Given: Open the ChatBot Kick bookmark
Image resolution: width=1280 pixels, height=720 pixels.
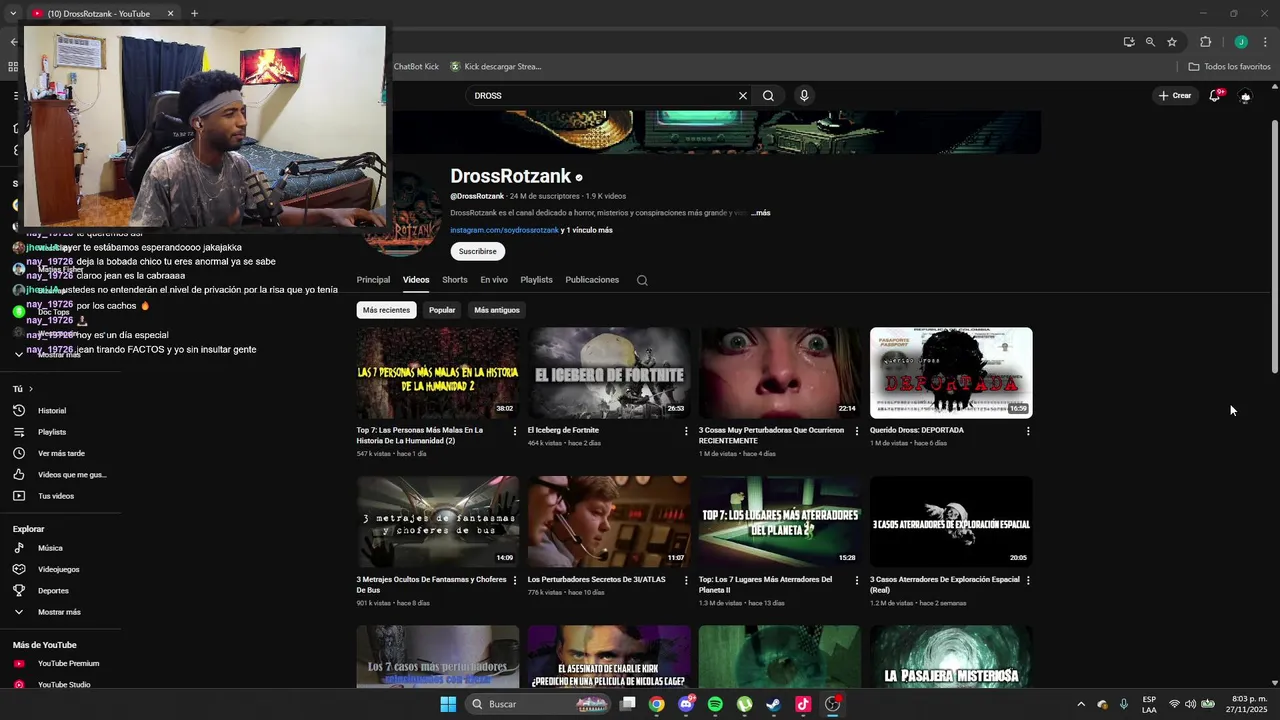Looking at the screenshot, I should coord(415,67).
